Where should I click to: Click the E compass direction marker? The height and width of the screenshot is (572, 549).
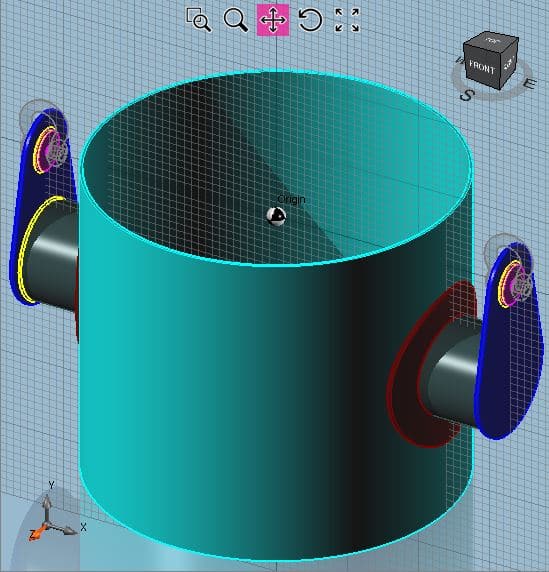pyautogui.click(x=530, y=84)
